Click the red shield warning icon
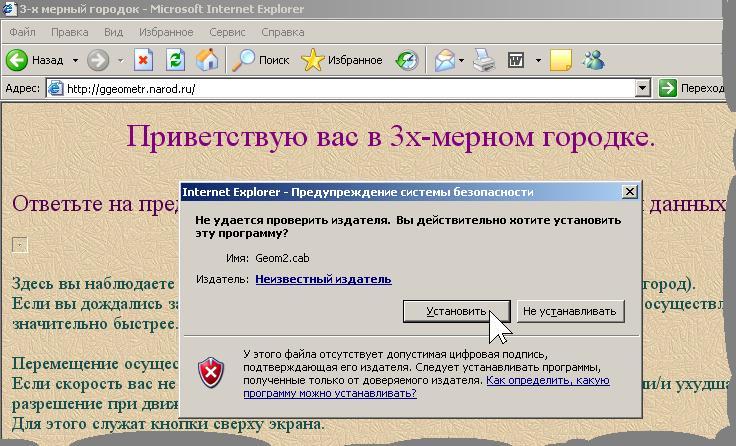 point(211,372)
